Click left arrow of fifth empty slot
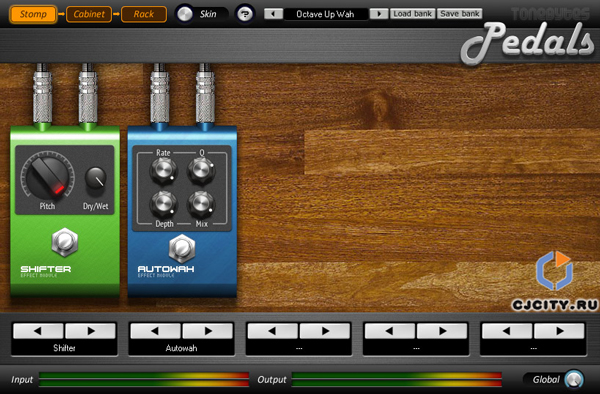600x394 pixels. pos(507,331)
